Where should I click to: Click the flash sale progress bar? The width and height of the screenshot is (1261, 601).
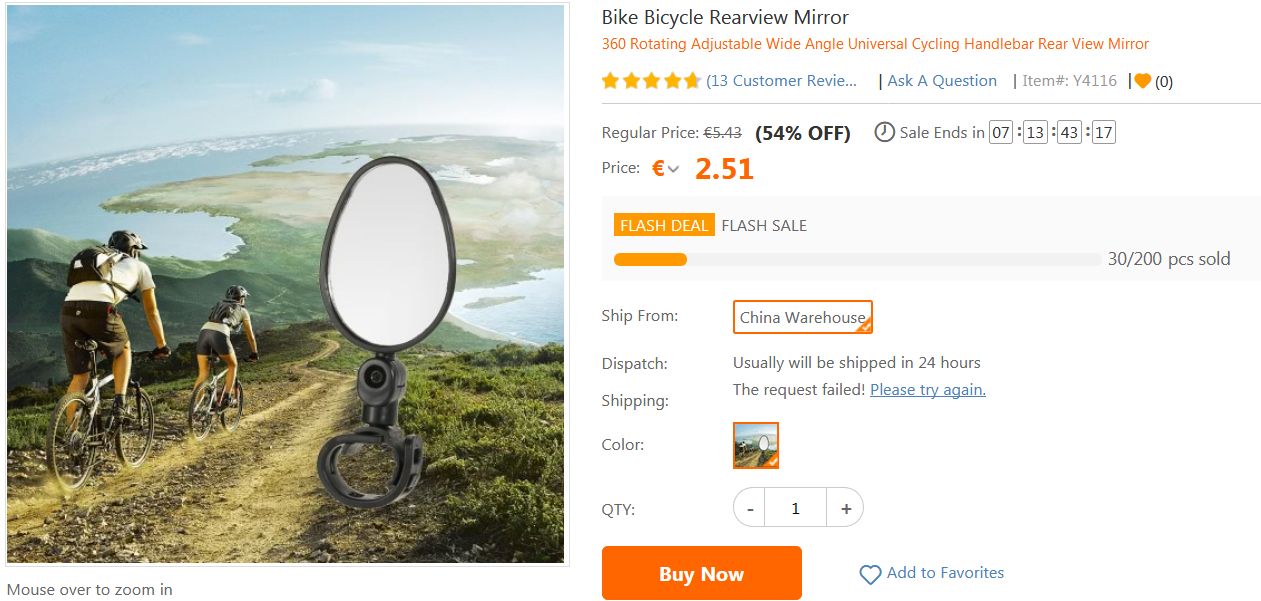[x=857, y=260]
